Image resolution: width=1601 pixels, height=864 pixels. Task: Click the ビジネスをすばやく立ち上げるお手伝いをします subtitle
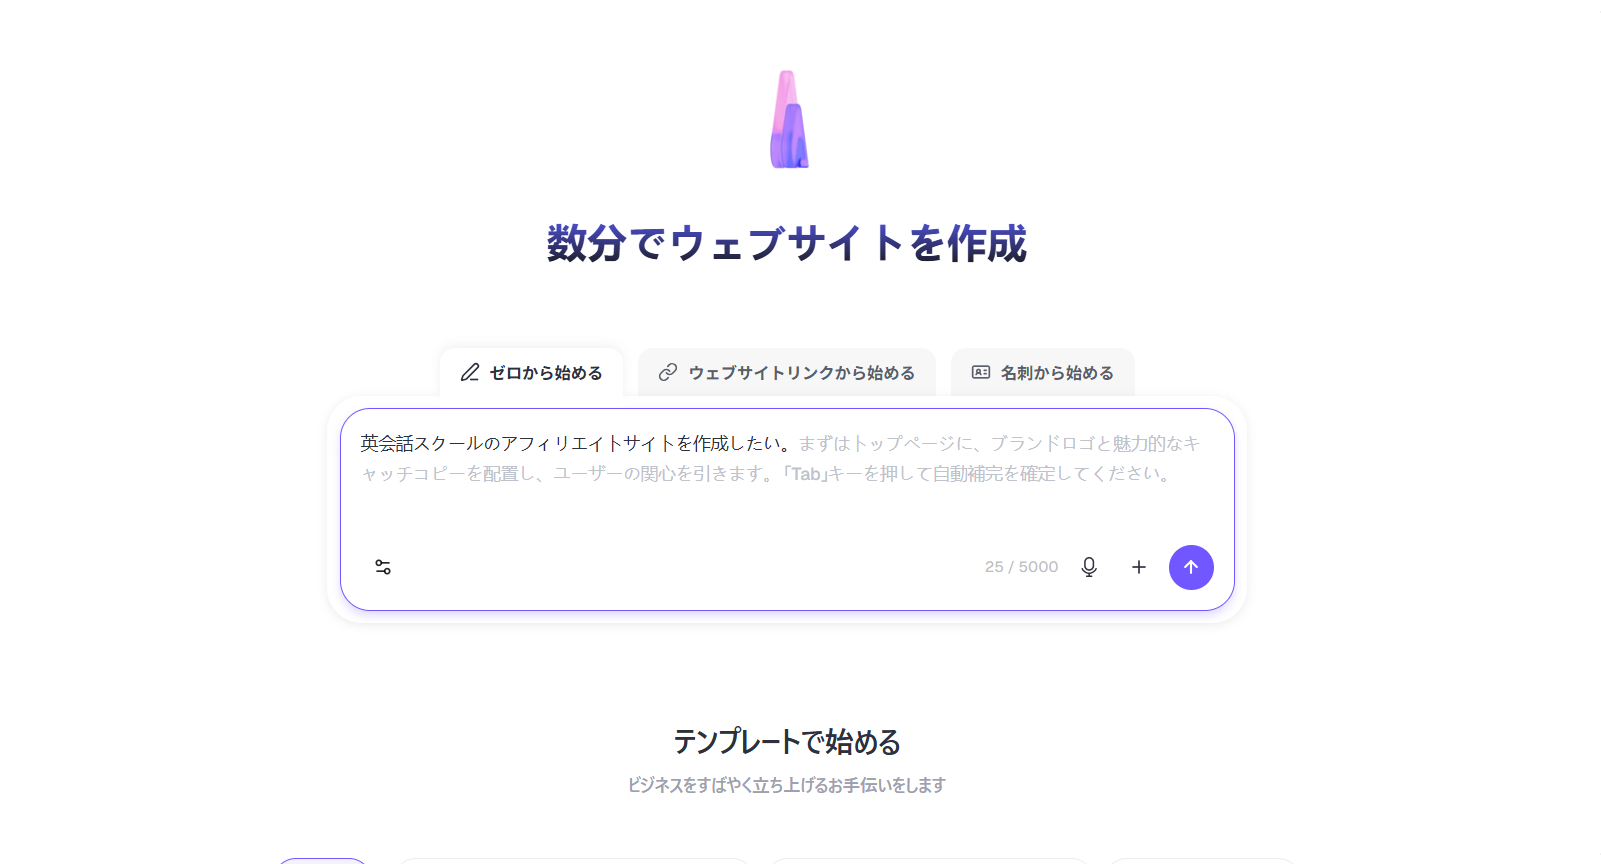click(787, 785)
